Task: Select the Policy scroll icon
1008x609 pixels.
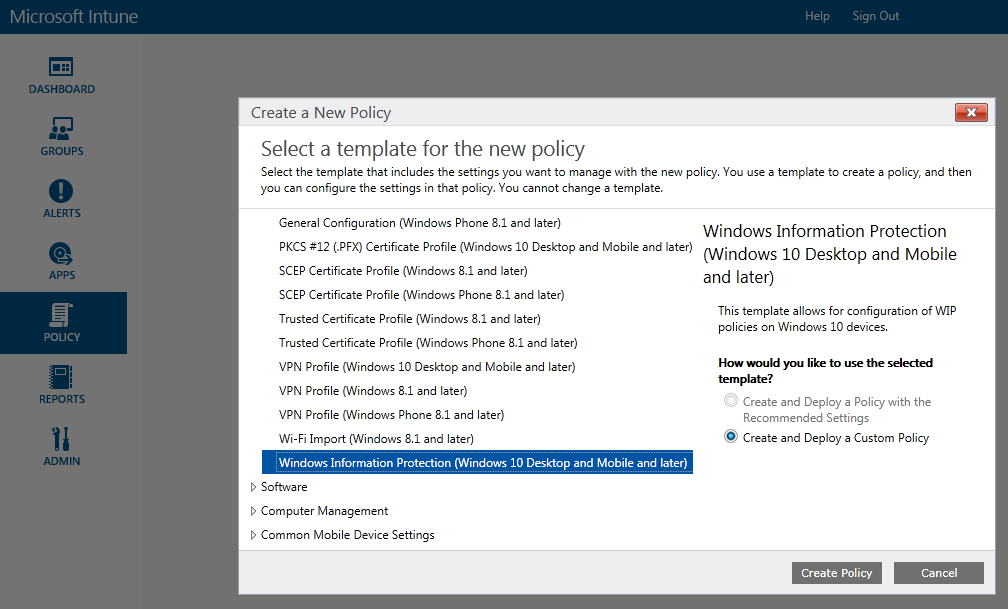Action: [62, 315]
